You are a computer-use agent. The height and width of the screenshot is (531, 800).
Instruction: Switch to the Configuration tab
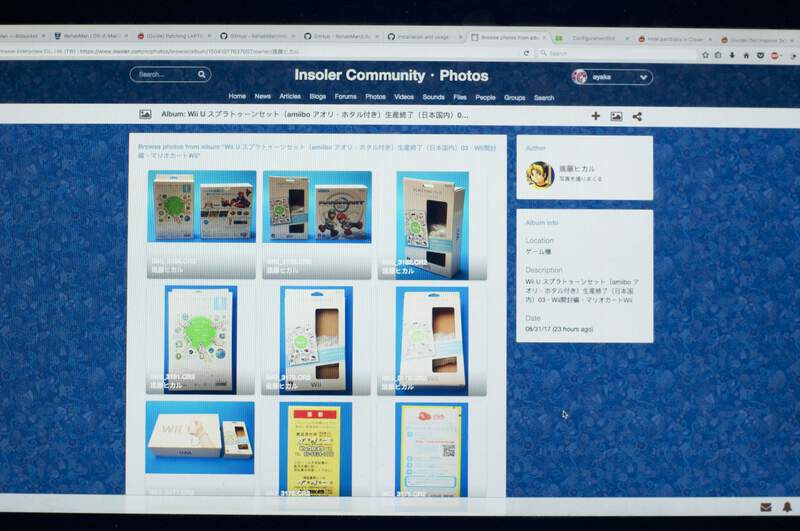click(x=592, y=38)
